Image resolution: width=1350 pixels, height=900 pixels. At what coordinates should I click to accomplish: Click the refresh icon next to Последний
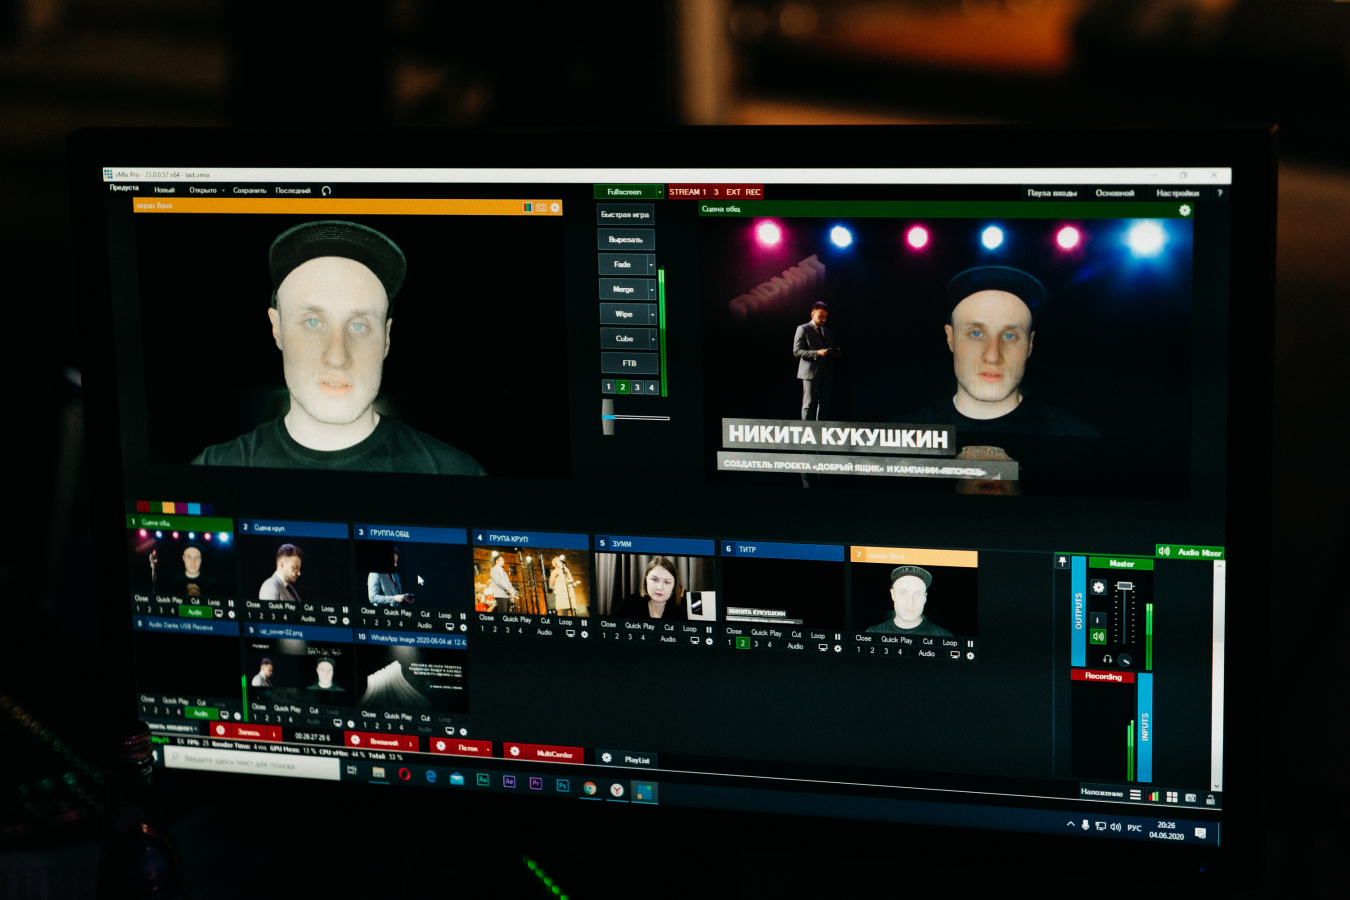(326, 190)
